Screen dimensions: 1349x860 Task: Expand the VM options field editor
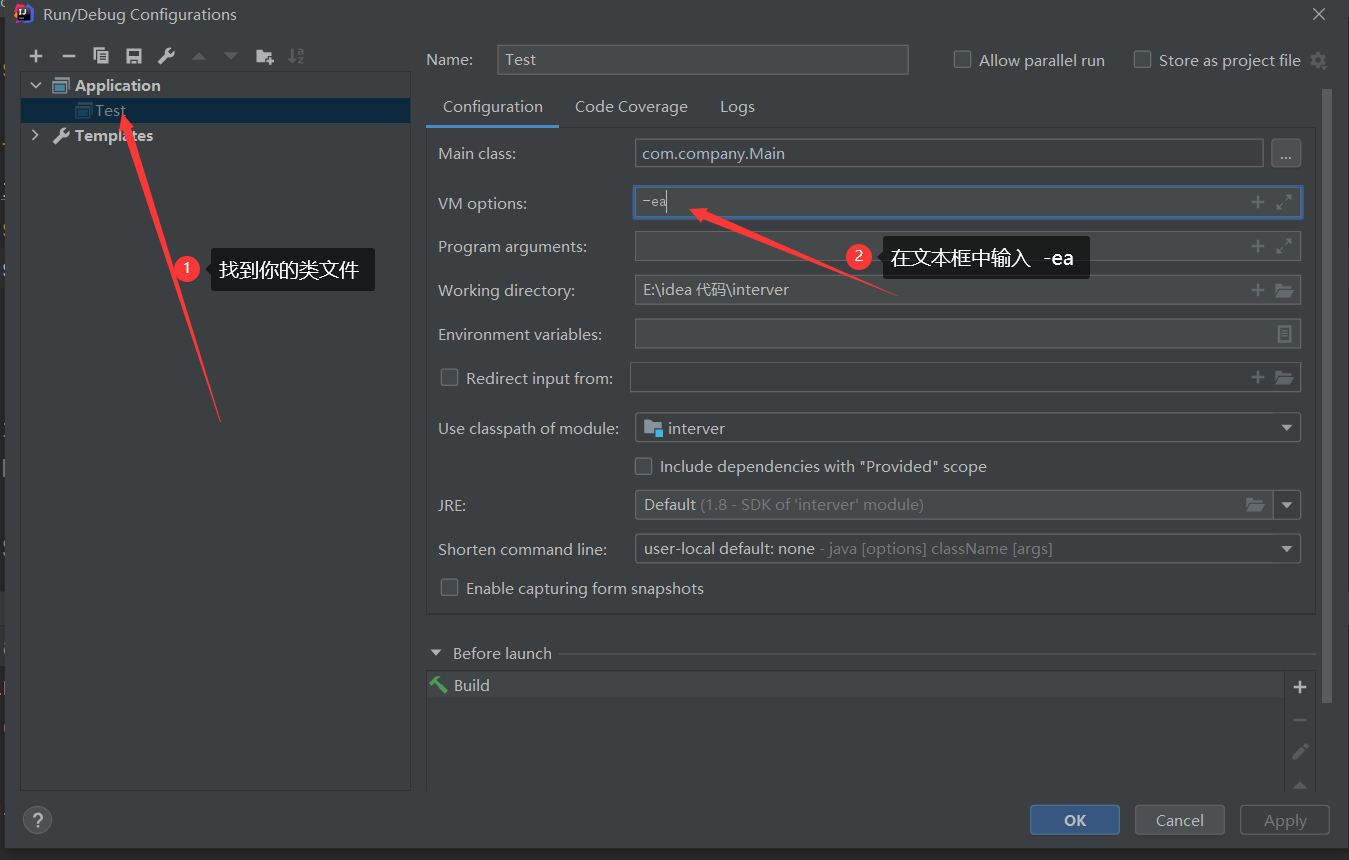[1286, 202]
